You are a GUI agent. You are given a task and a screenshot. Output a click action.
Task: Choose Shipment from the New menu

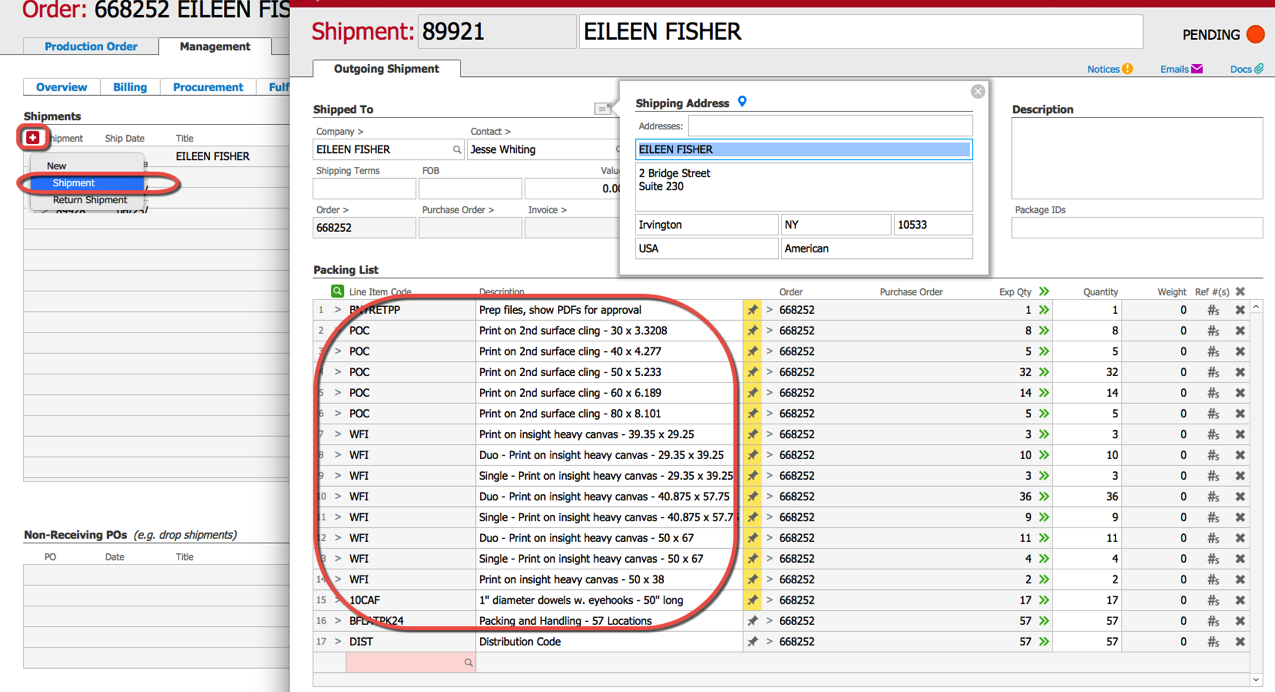85,183
